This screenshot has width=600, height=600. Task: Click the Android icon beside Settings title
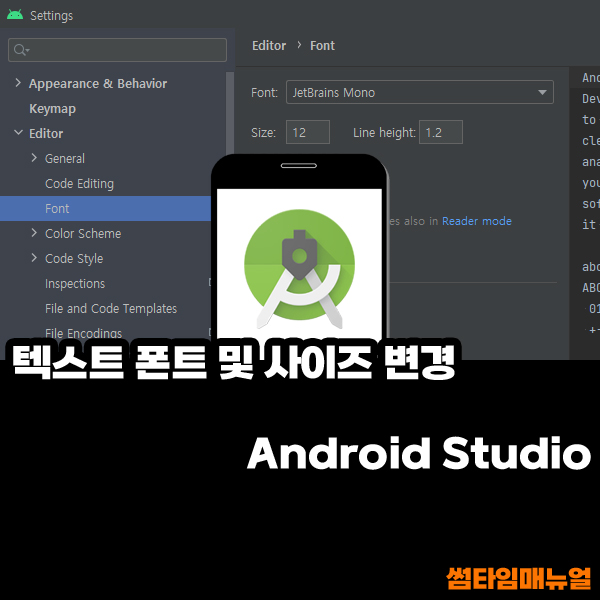[15, 15]
